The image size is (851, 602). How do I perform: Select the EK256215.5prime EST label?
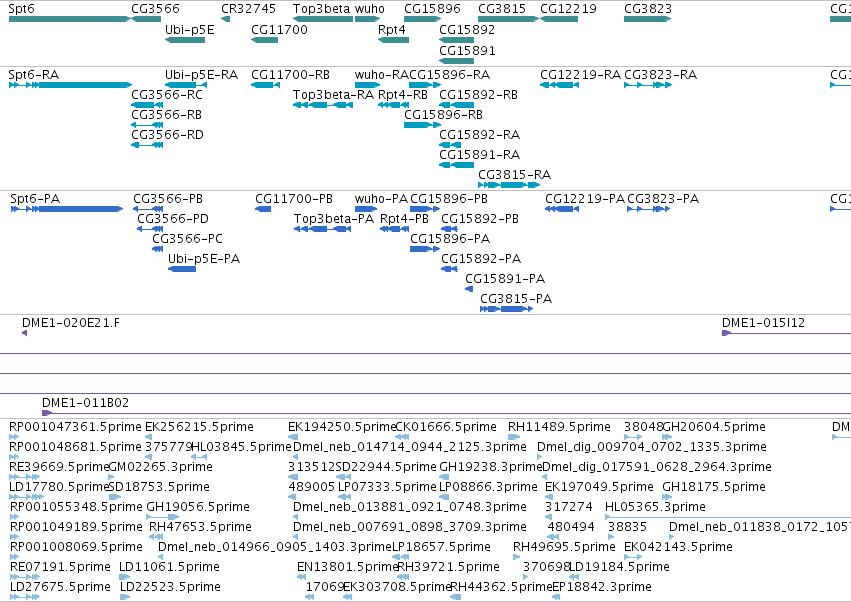[199, 427]
